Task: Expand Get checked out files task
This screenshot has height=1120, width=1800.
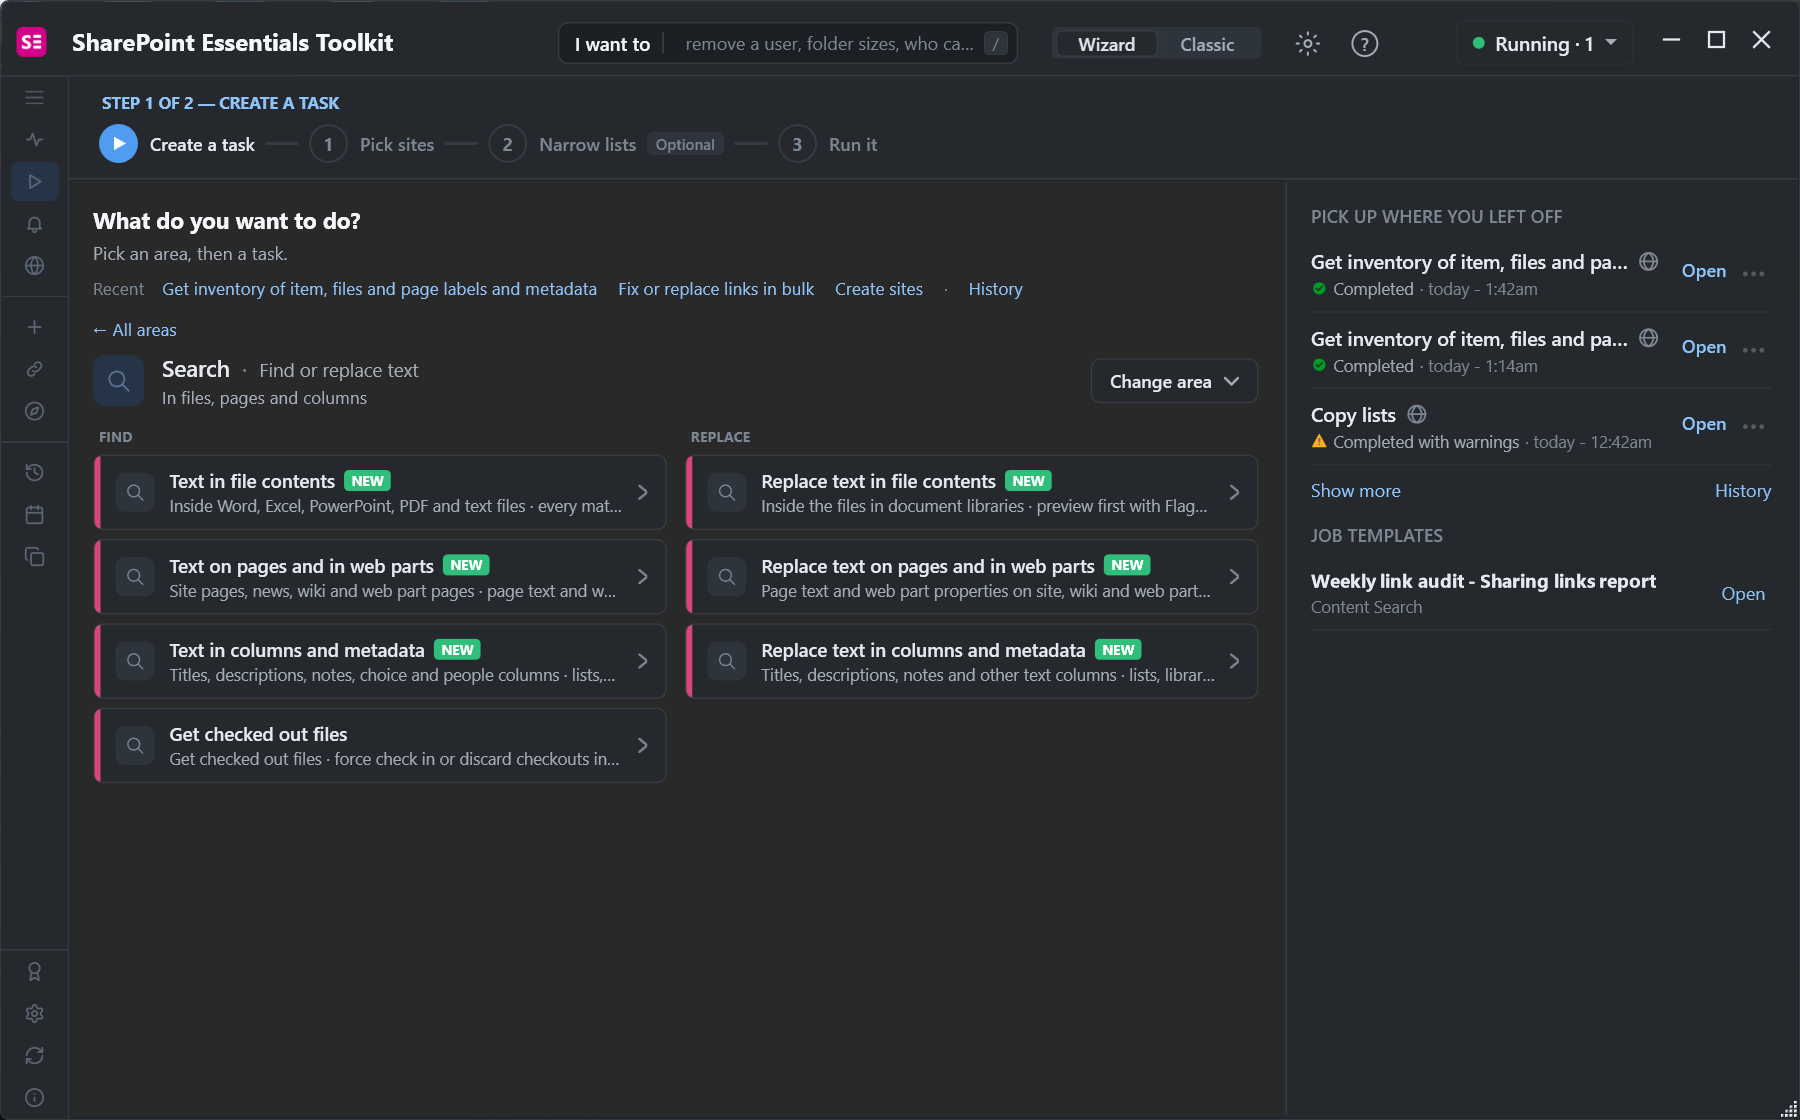Action: pos(380,745)
